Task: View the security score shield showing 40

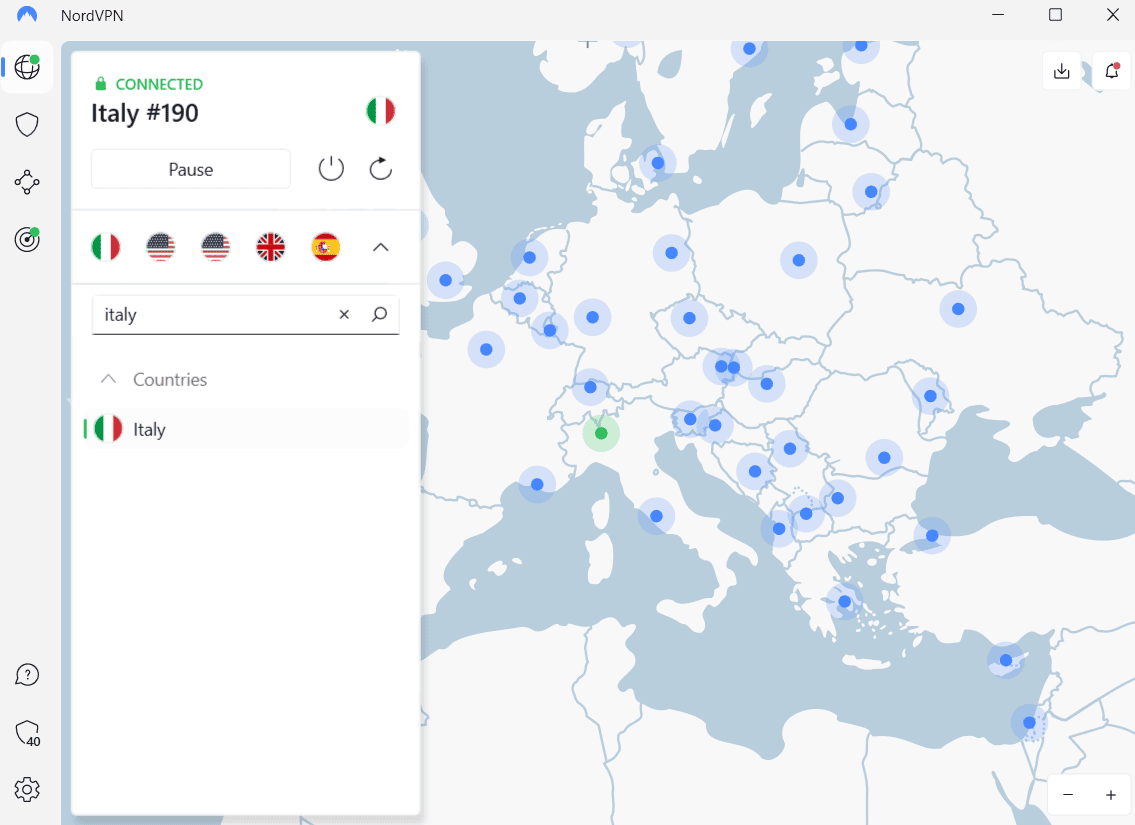Action: coord(28,732)
